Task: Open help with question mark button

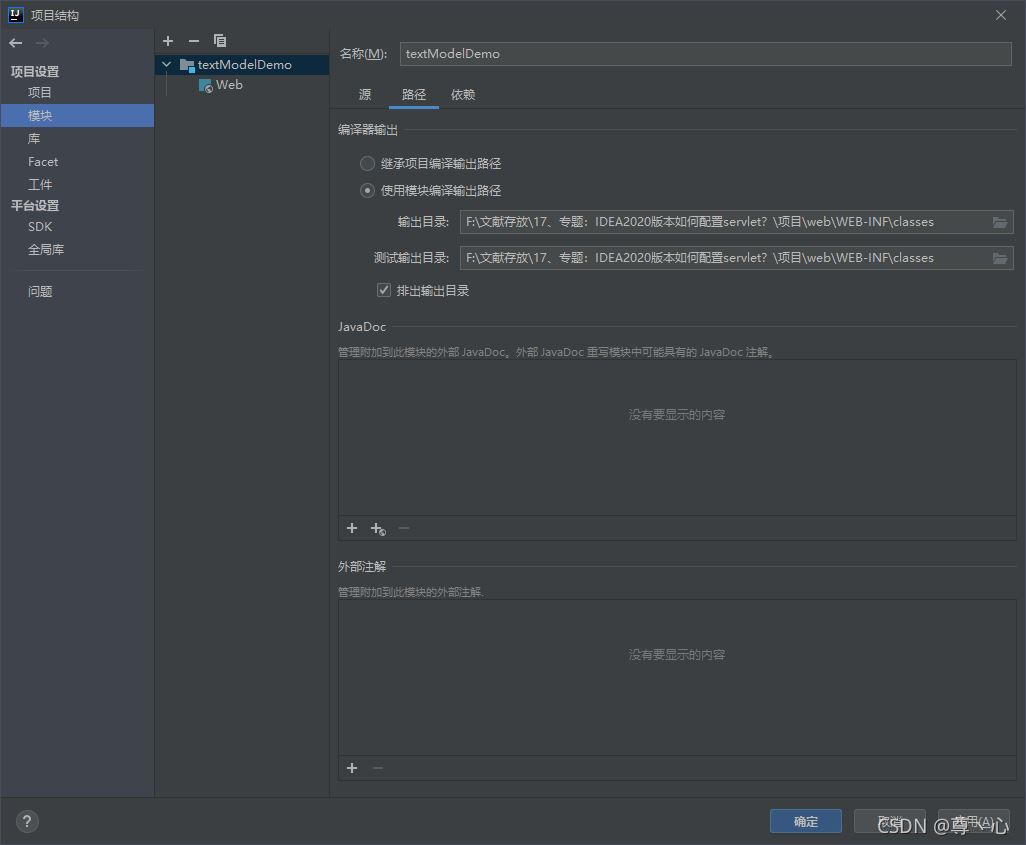Action: [x=27, y=821]
